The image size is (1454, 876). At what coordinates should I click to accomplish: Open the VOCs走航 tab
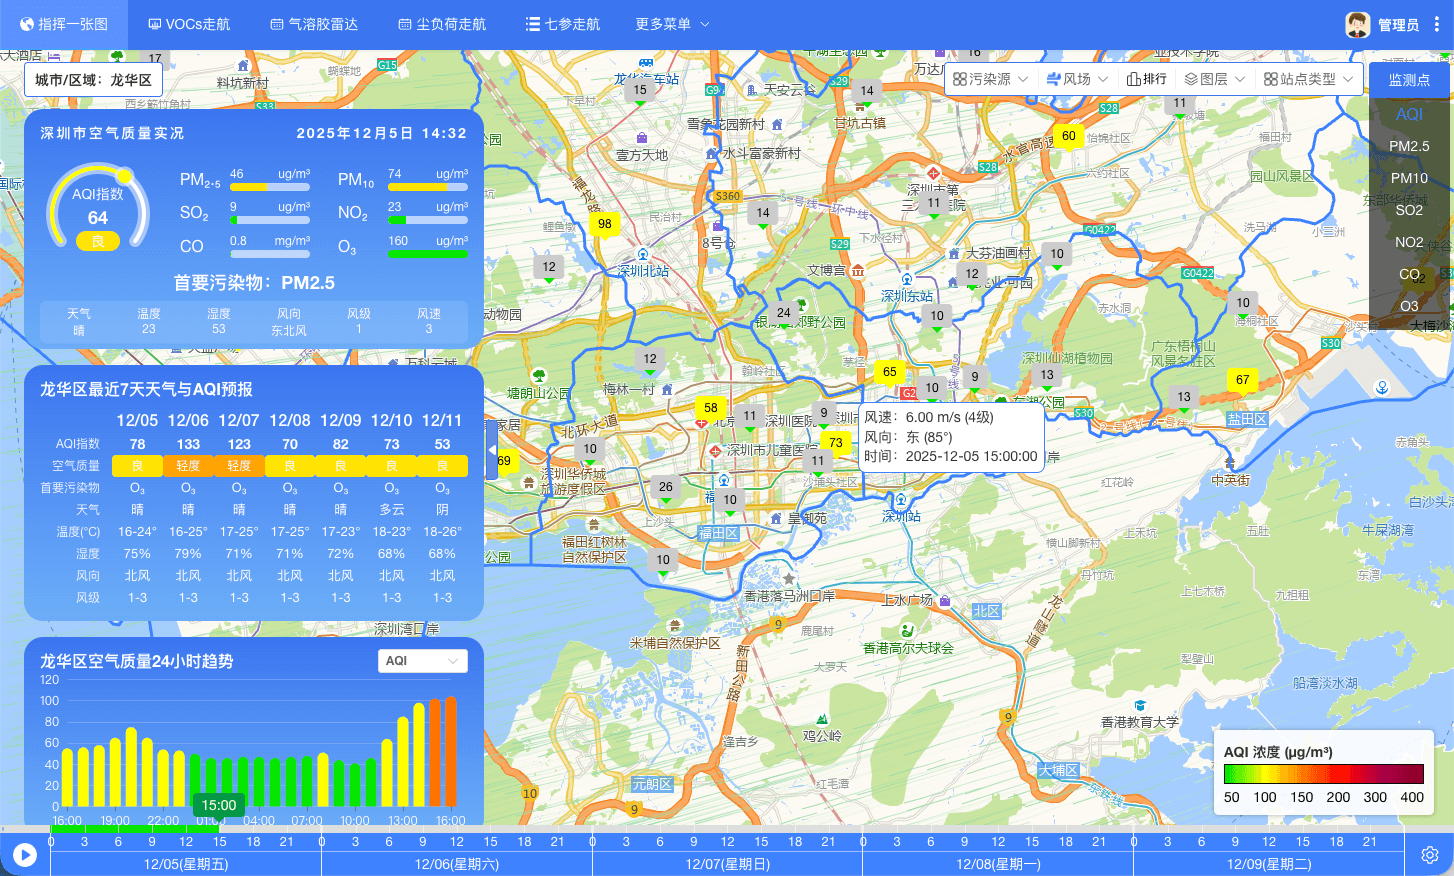189,24
